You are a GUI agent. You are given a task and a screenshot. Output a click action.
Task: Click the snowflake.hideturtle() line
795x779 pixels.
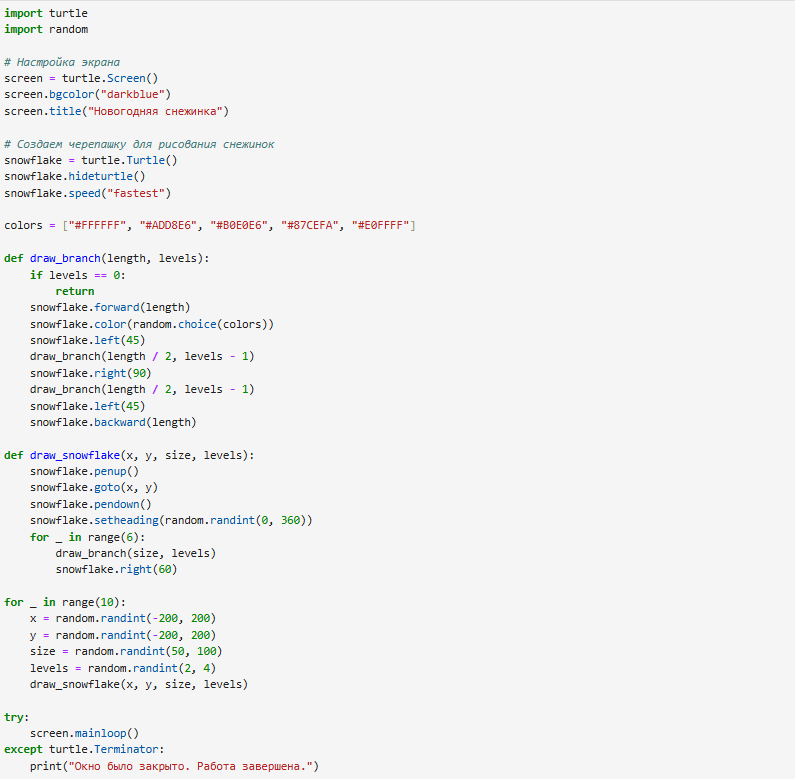click(75, 176)
